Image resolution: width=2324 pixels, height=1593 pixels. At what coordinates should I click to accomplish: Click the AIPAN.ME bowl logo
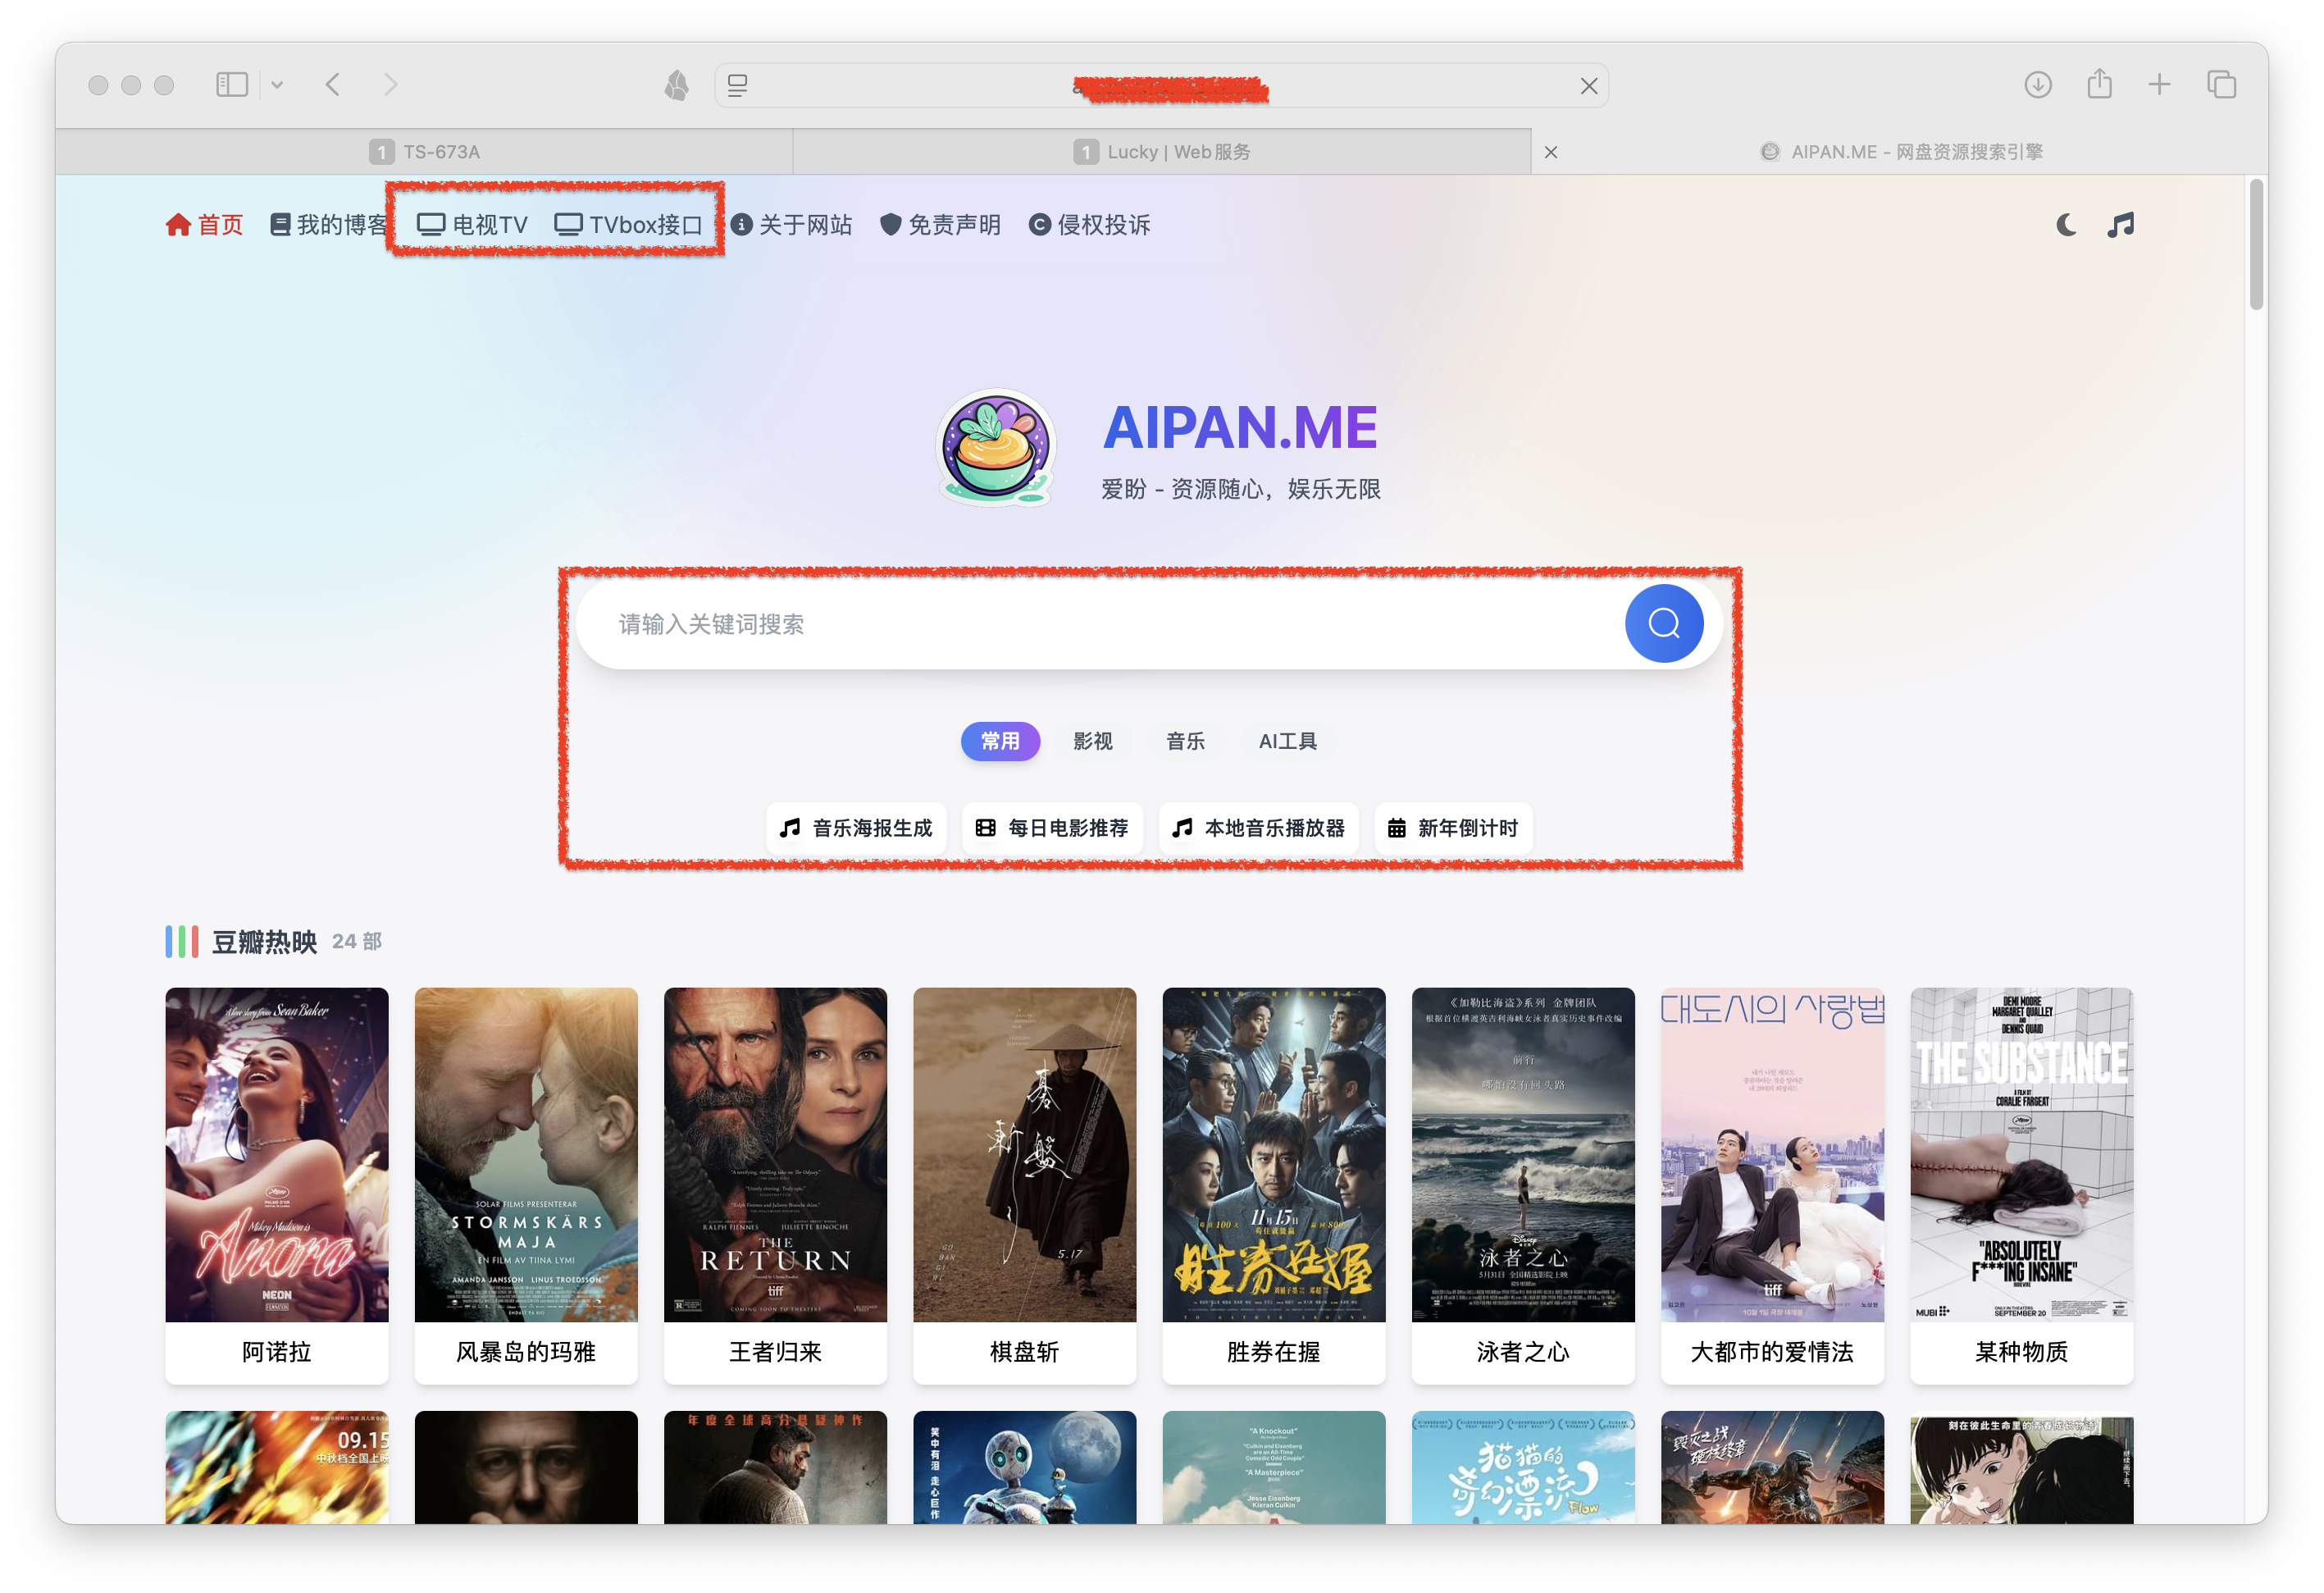click(x=995, y=448)
